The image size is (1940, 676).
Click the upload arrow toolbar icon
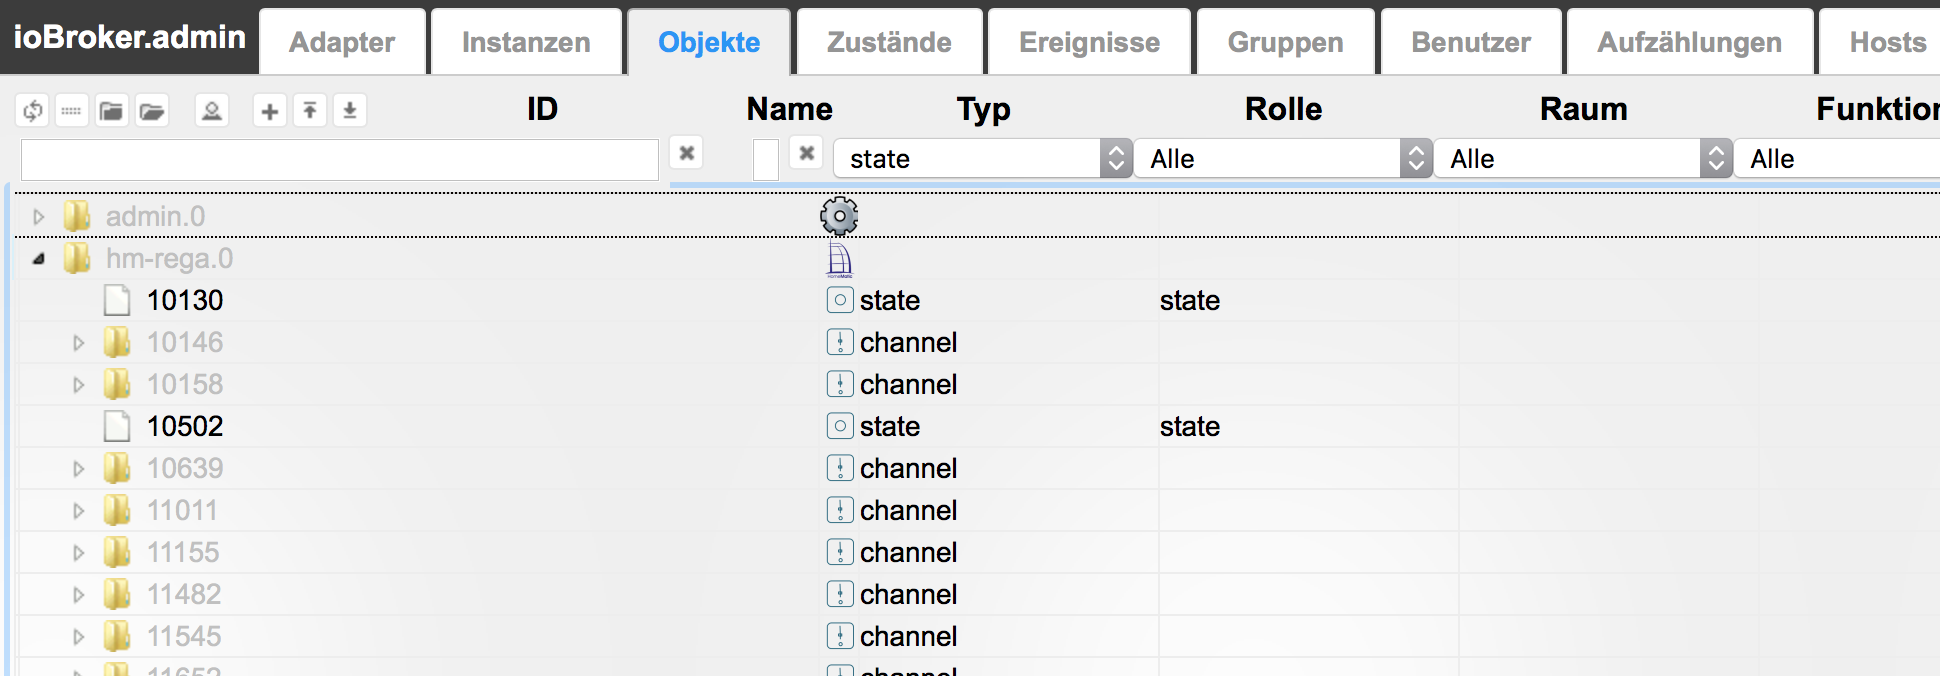tap(310, 110)
